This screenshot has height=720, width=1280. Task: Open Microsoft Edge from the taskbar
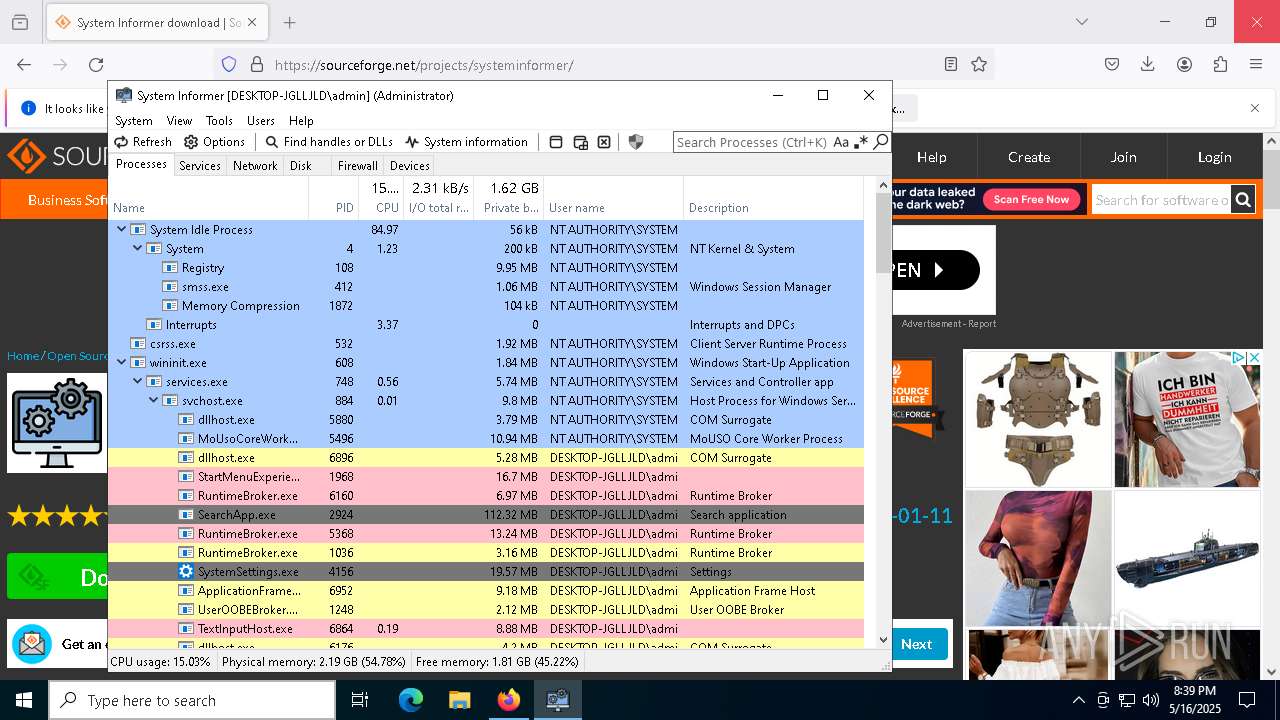pos(411,700)
